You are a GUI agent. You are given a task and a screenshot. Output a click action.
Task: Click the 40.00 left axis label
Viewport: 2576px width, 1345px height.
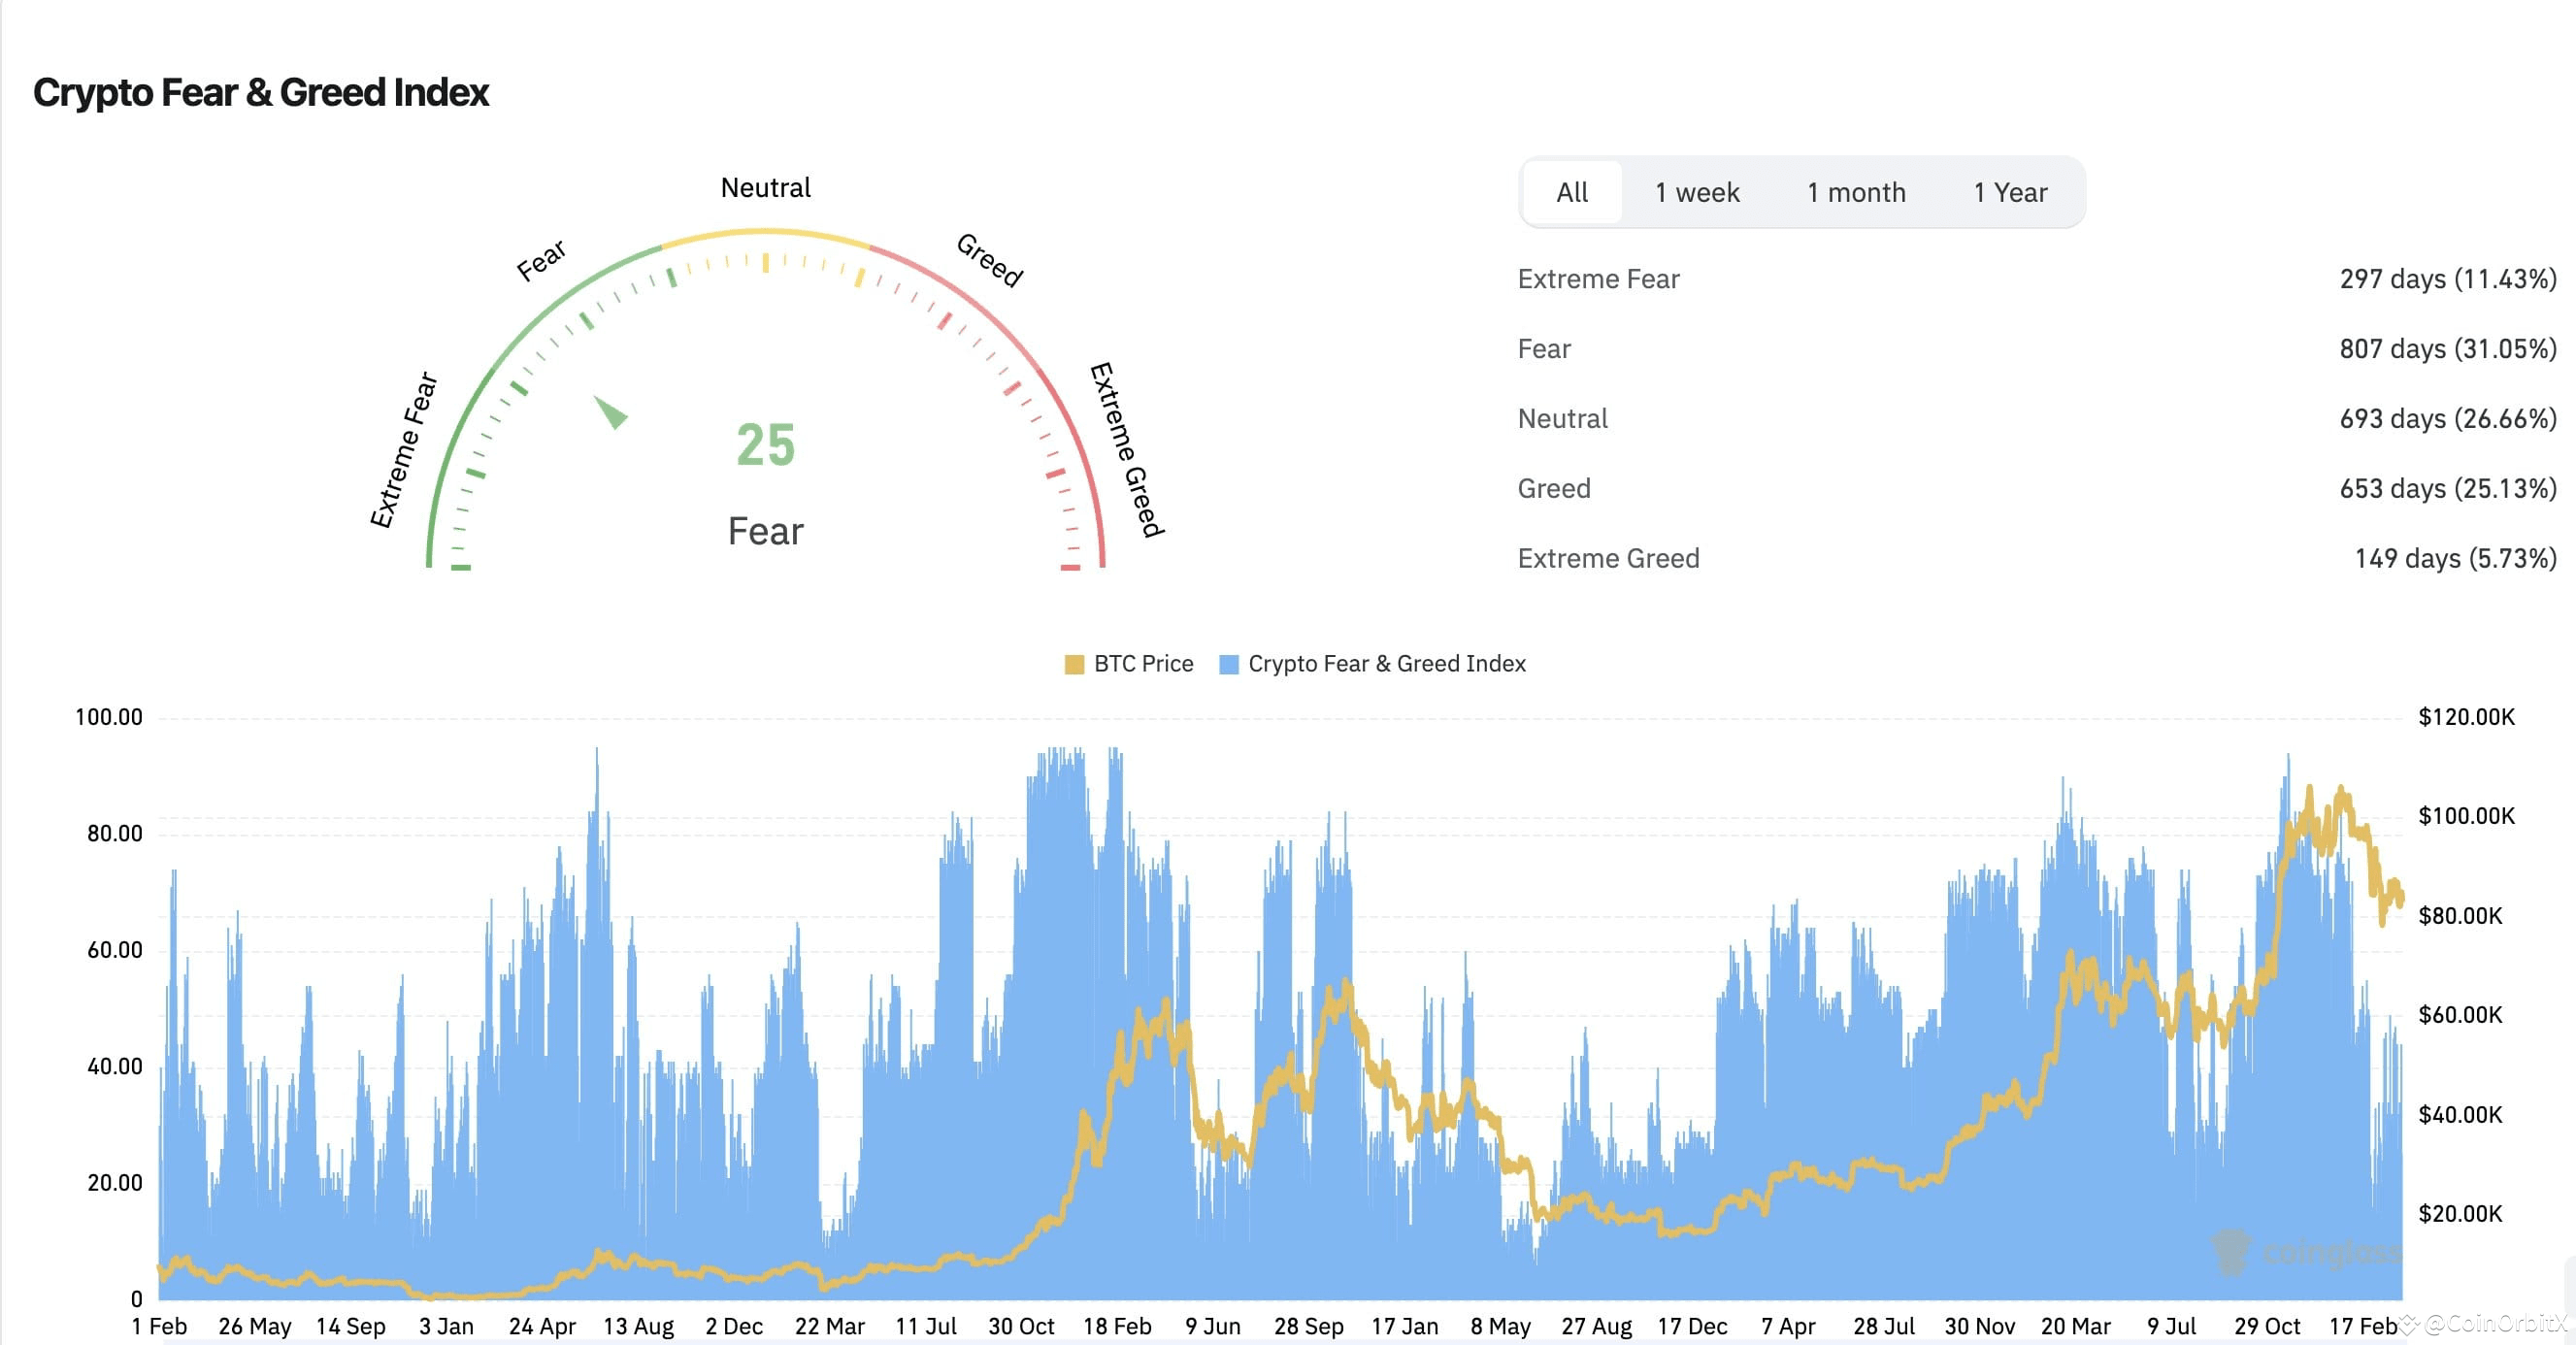pyautogui.click(x=114, y=1067)
